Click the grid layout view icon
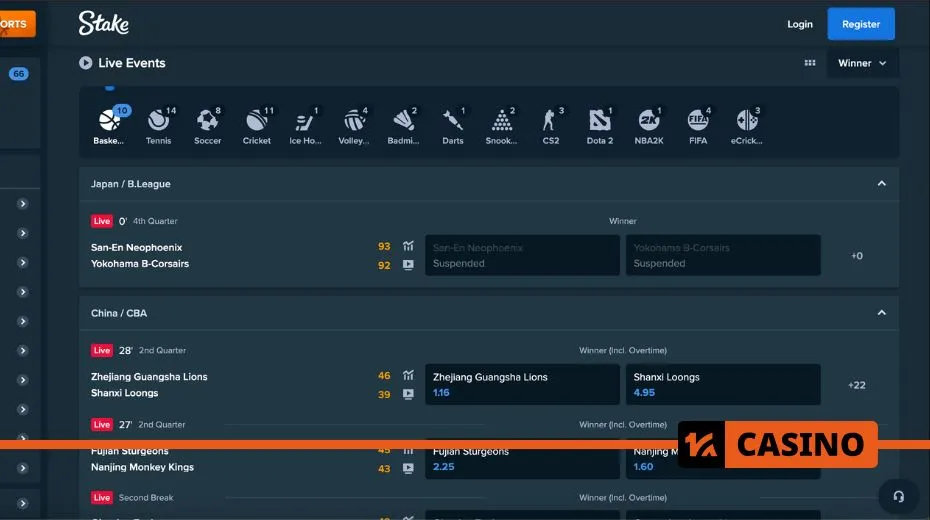 (x=810, y=63)
